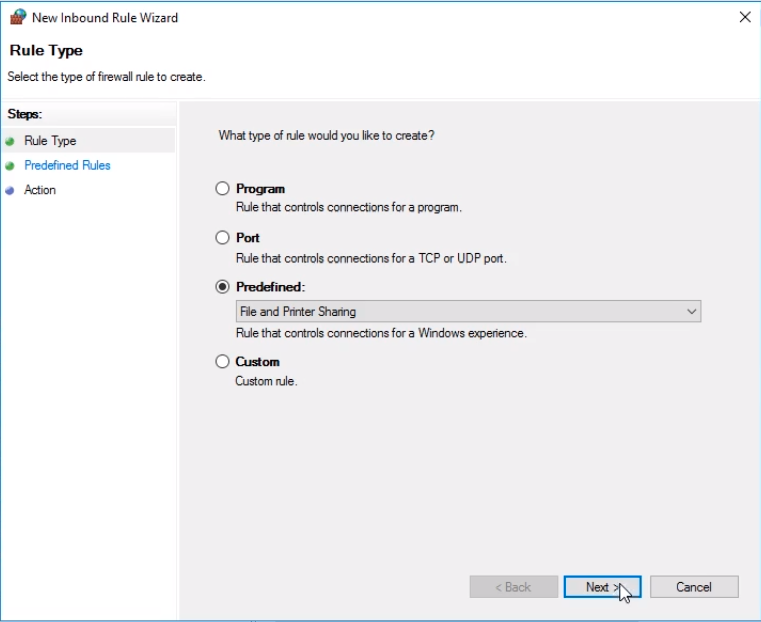Click the Next button

(602, 587)
